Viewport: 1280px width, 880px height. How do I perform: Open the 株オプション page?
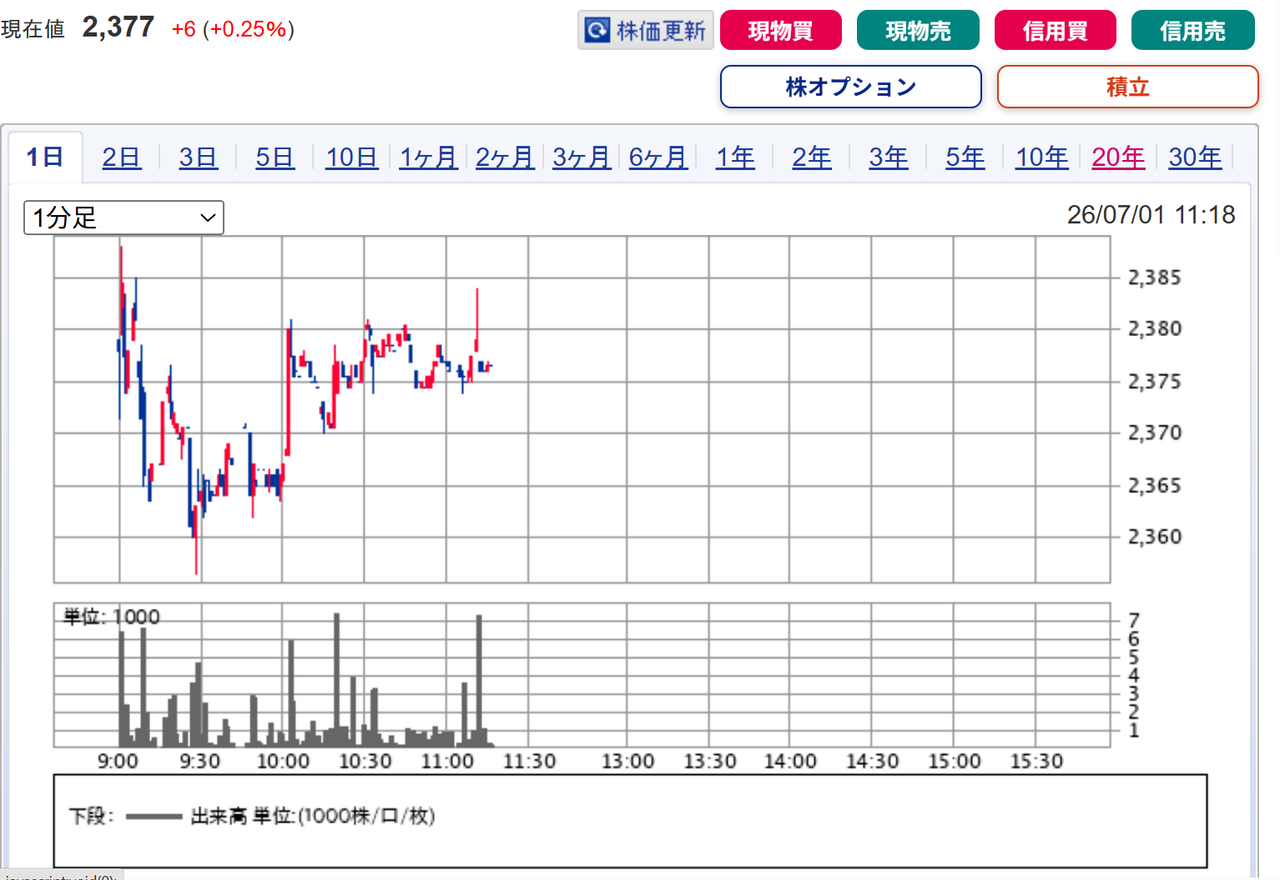point(851,87)
